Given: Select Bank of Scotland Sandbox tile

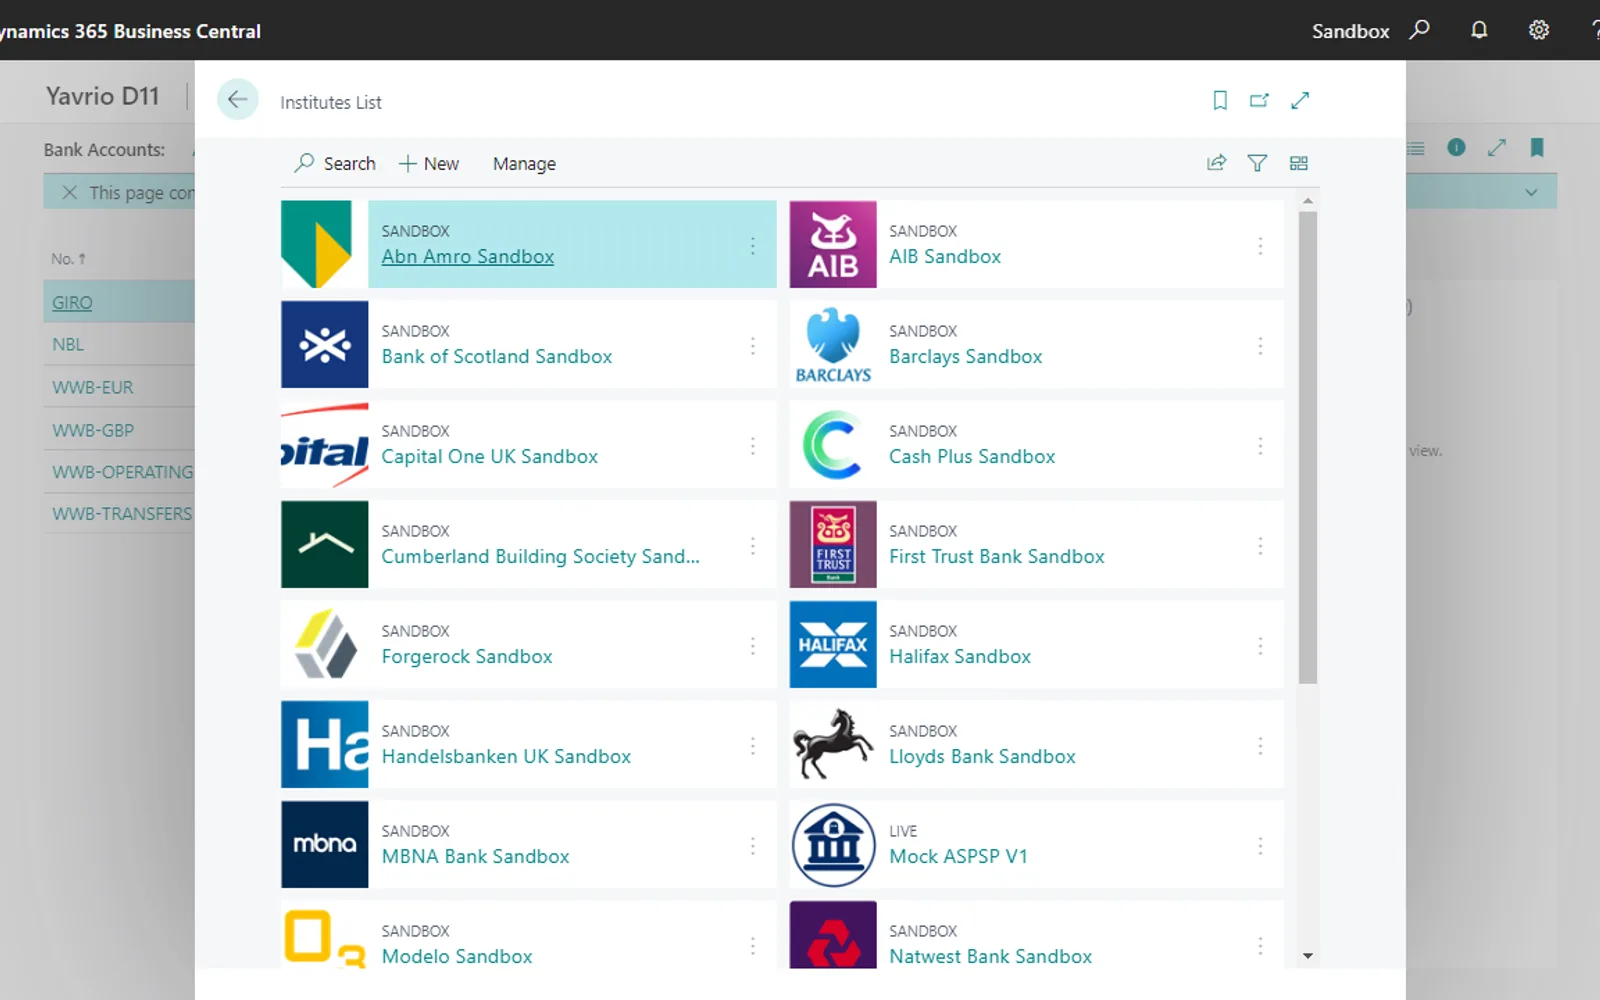Looking at the screenshot, I should tap(528, 344).
